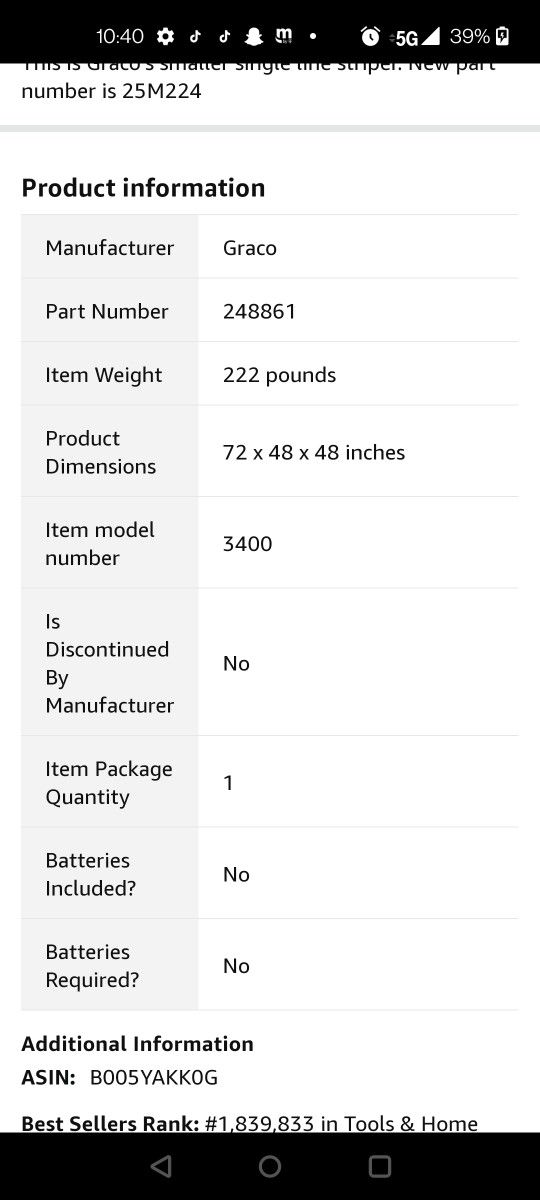Tap the recent apps square button
The height and width of the screenshot is (1200, 540).
coord(379,1166)
